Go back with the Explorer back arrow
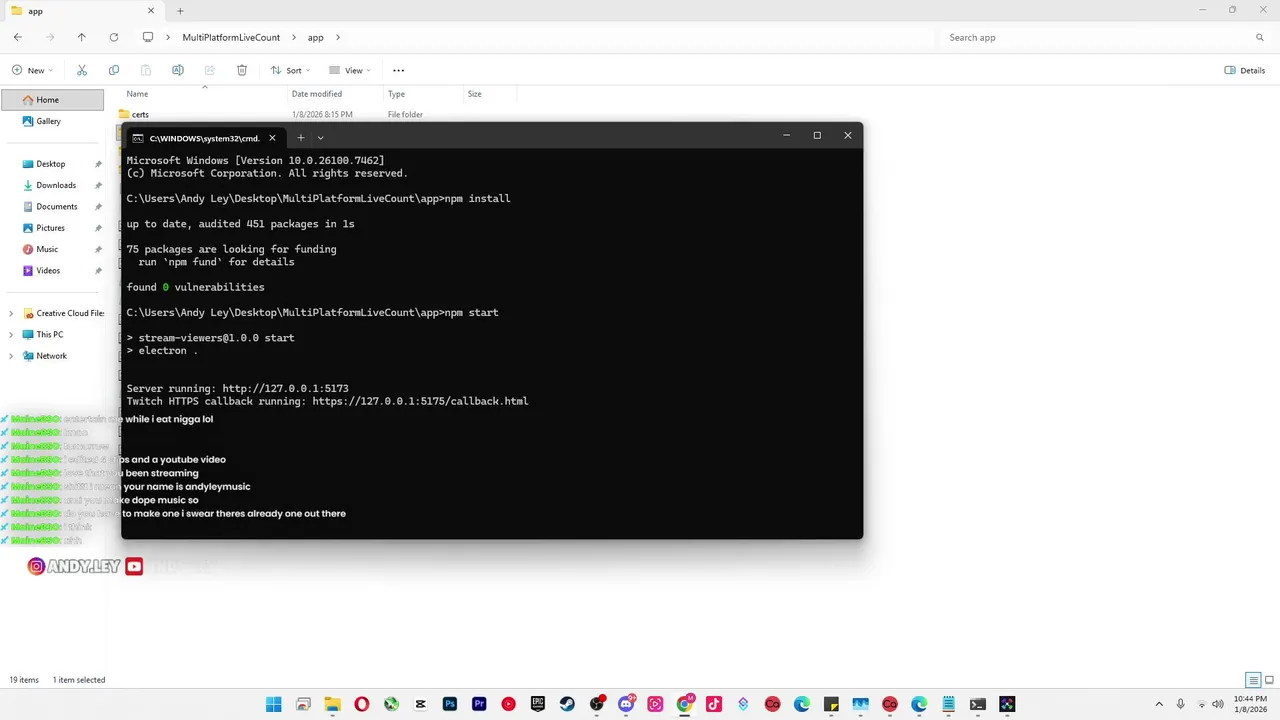1280x720 pixels. coord(18,37)
